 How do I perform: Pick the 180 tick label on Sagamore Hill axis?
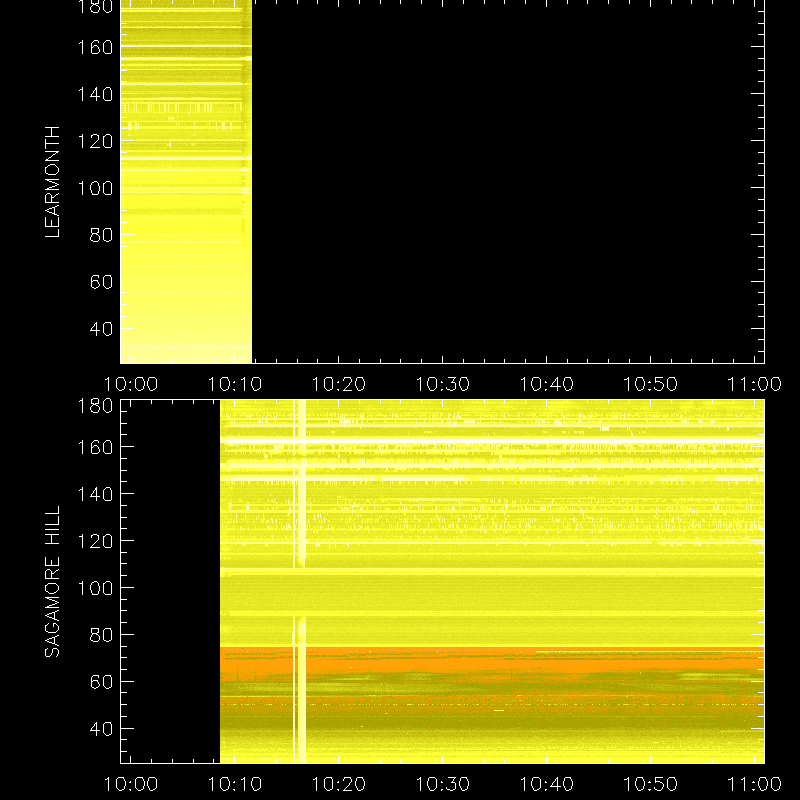tap(95, 406)
